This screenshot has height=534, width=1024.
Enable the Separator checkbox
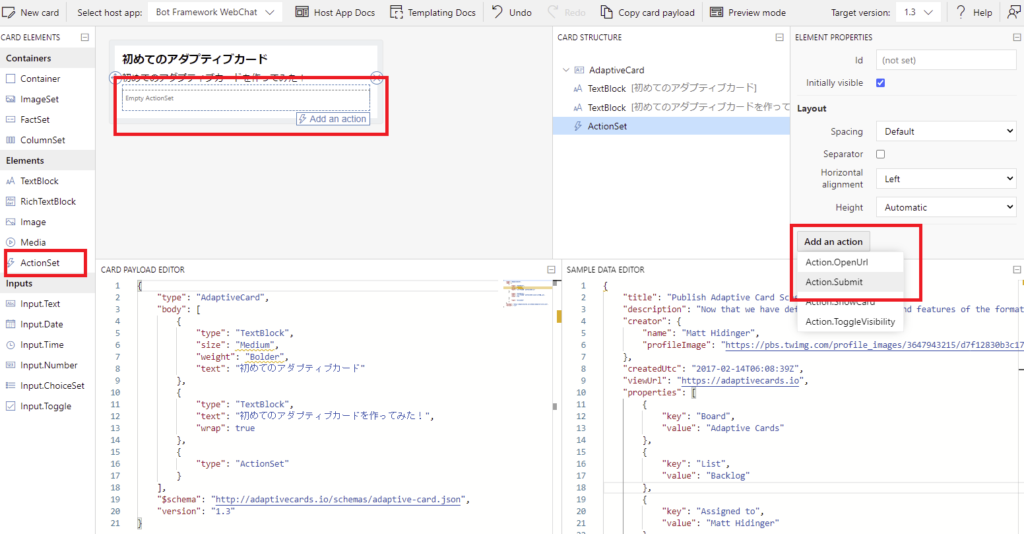click(x=880, y=154)
